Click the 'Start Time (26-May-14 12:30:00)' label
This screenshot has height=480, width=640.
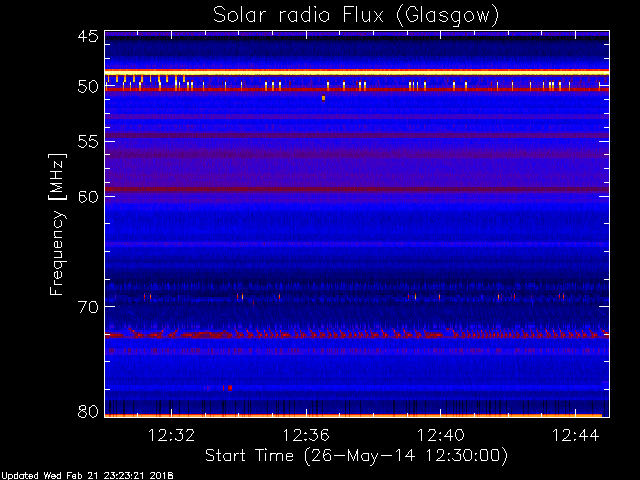pos(356,456)
